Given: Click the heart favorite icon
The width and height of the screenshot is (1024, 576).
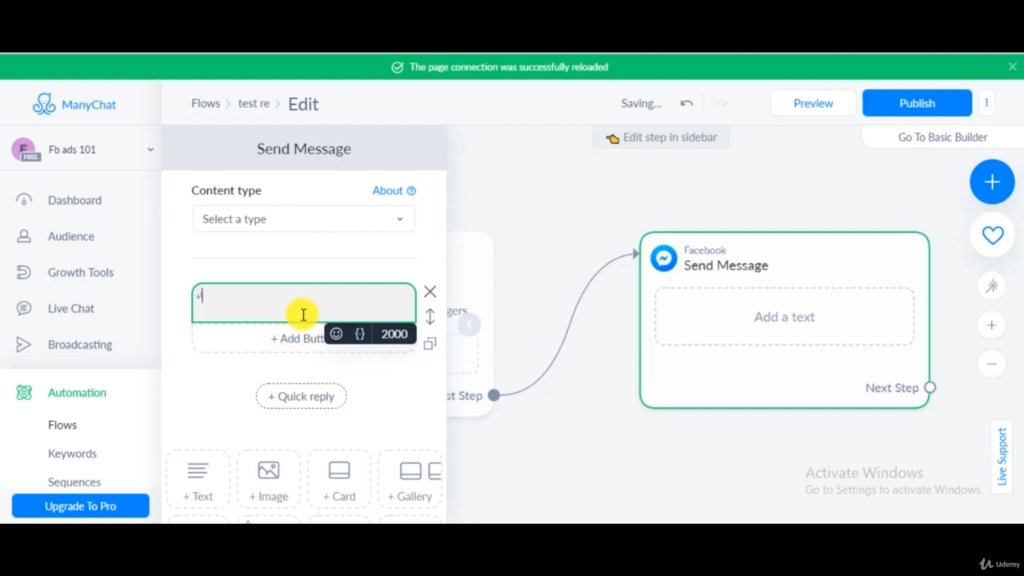Looking at the screenshot, I should pos(992,235).
